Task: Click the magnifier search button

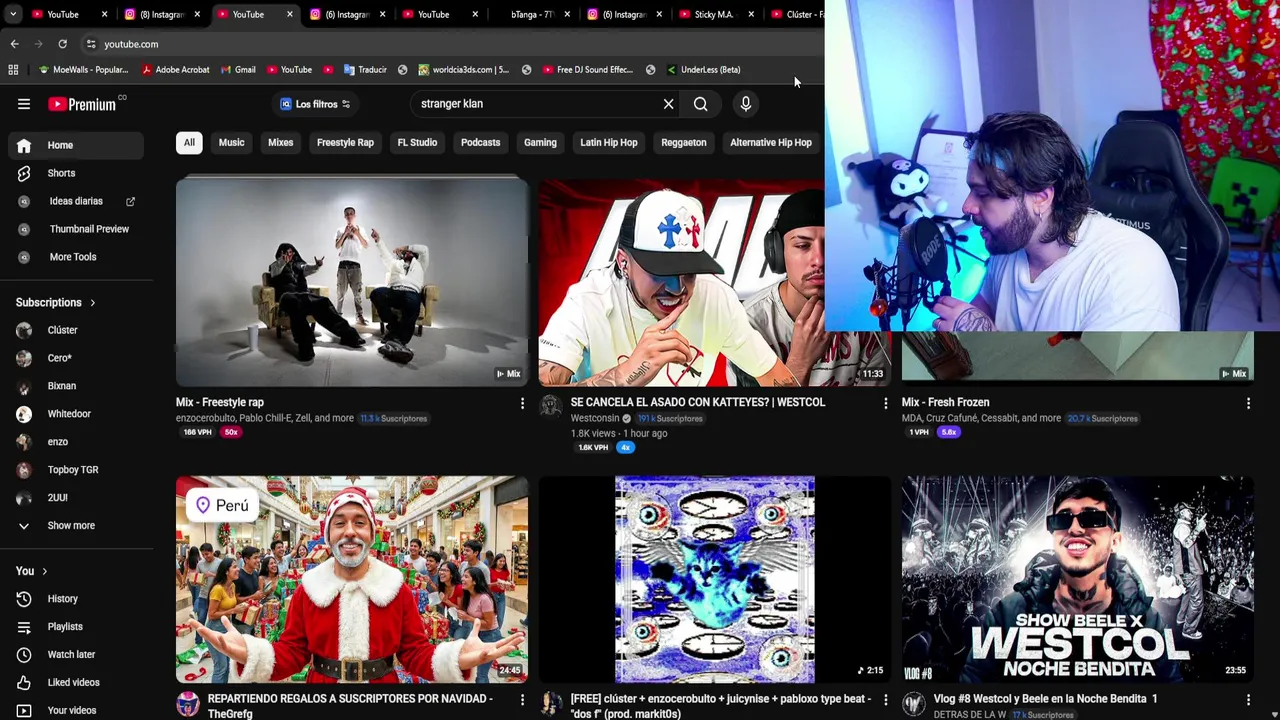Action: [x=701, y=104]
